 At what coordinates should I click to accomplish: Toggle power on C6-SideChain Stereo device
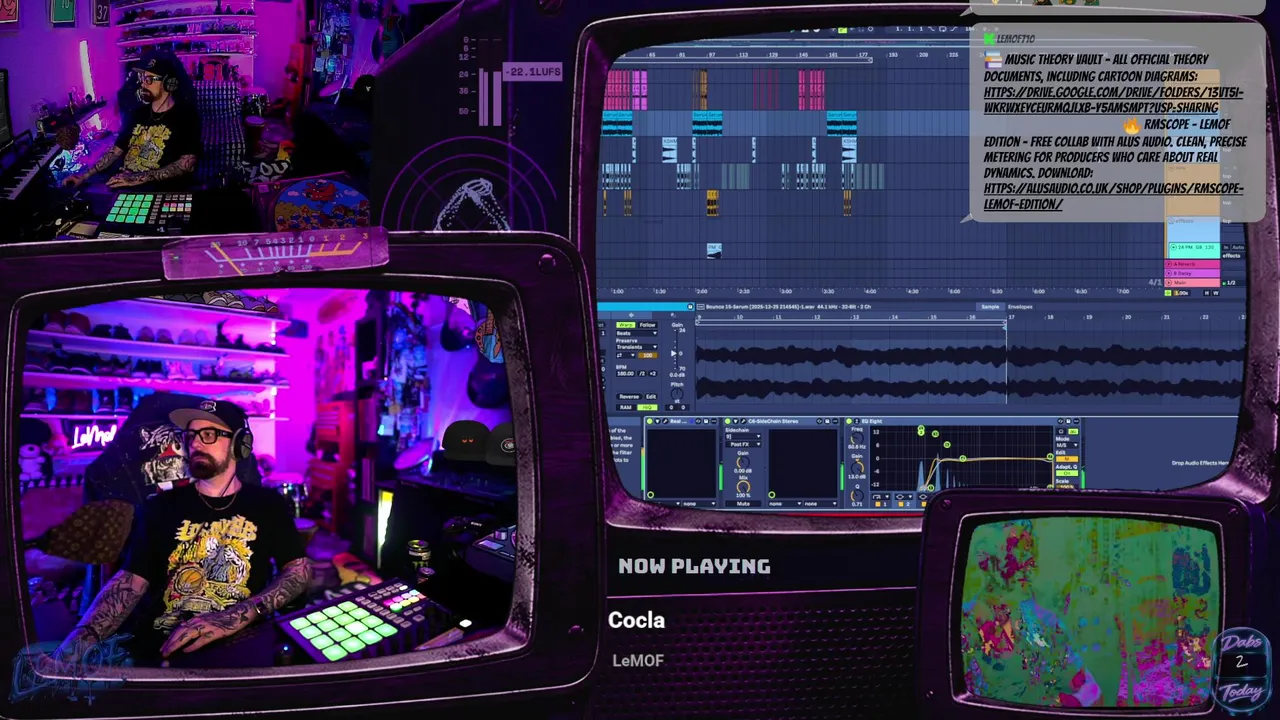727,421
